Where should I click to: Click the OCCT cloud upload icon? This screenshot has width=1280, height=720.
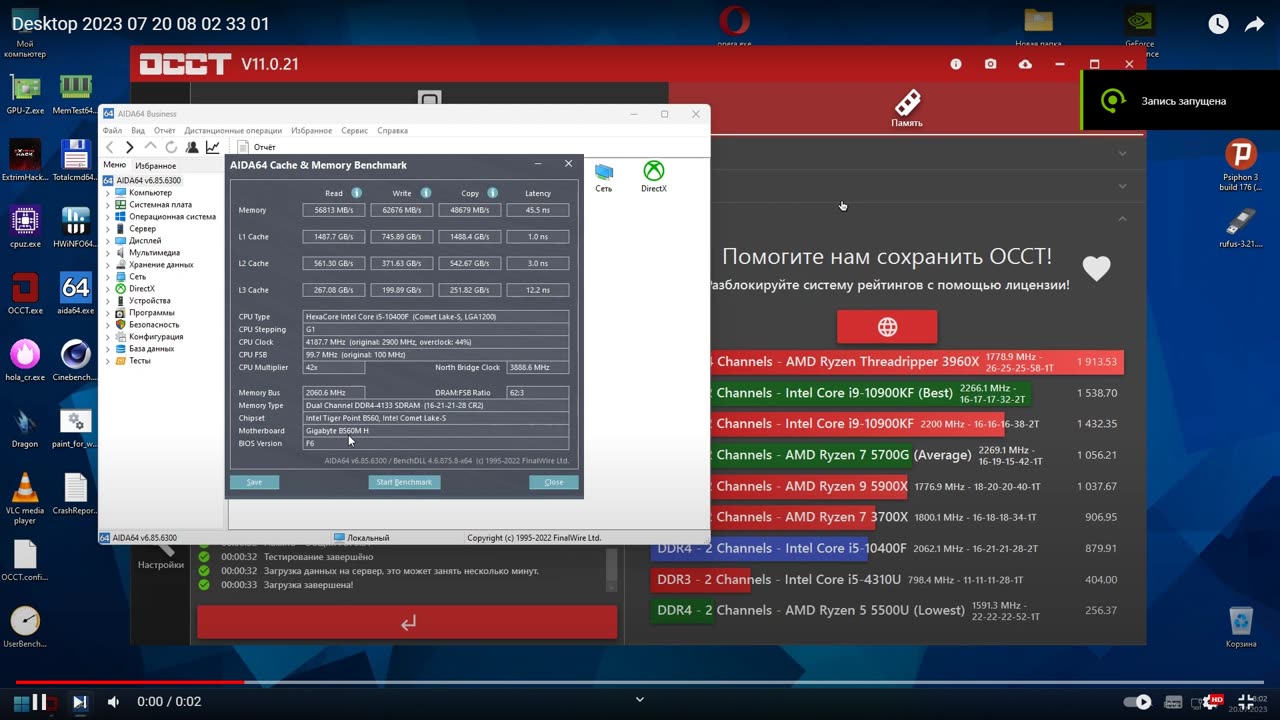pyautogui.click(x=1025, y=64)
